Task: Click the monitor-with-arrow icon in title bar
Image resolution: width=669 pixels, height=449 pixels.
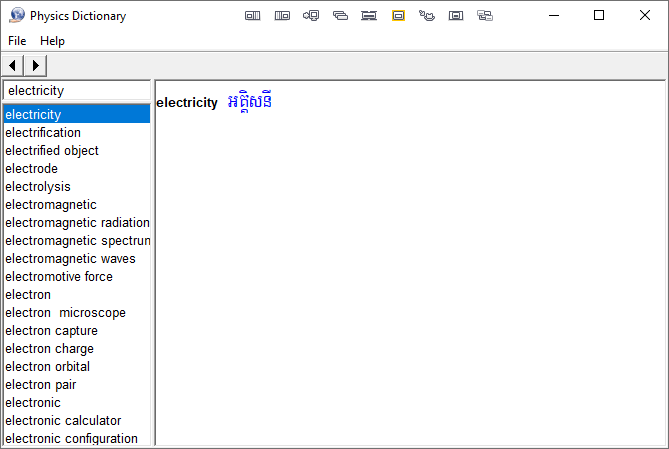Action: tap(311, 16)
